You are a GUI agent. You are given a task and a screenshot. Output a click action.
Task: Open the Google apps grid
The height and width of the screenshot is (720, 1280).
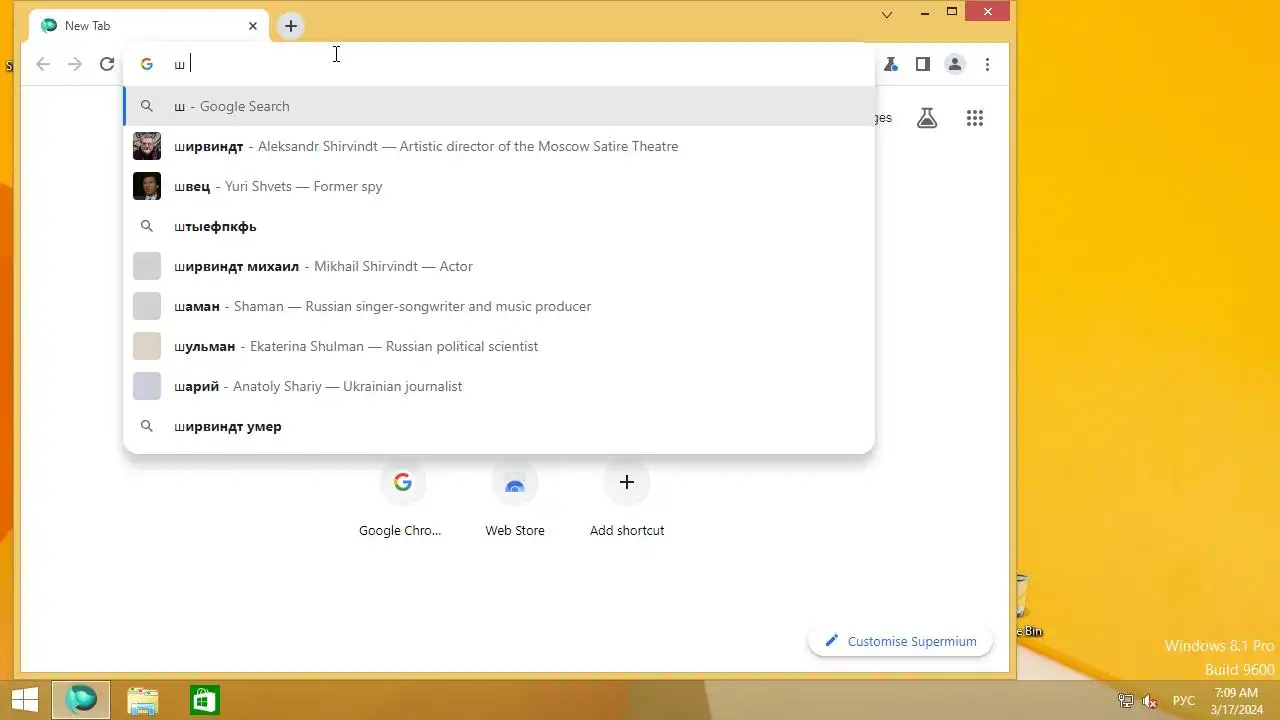pyautogui.click(x=975, y=118)
